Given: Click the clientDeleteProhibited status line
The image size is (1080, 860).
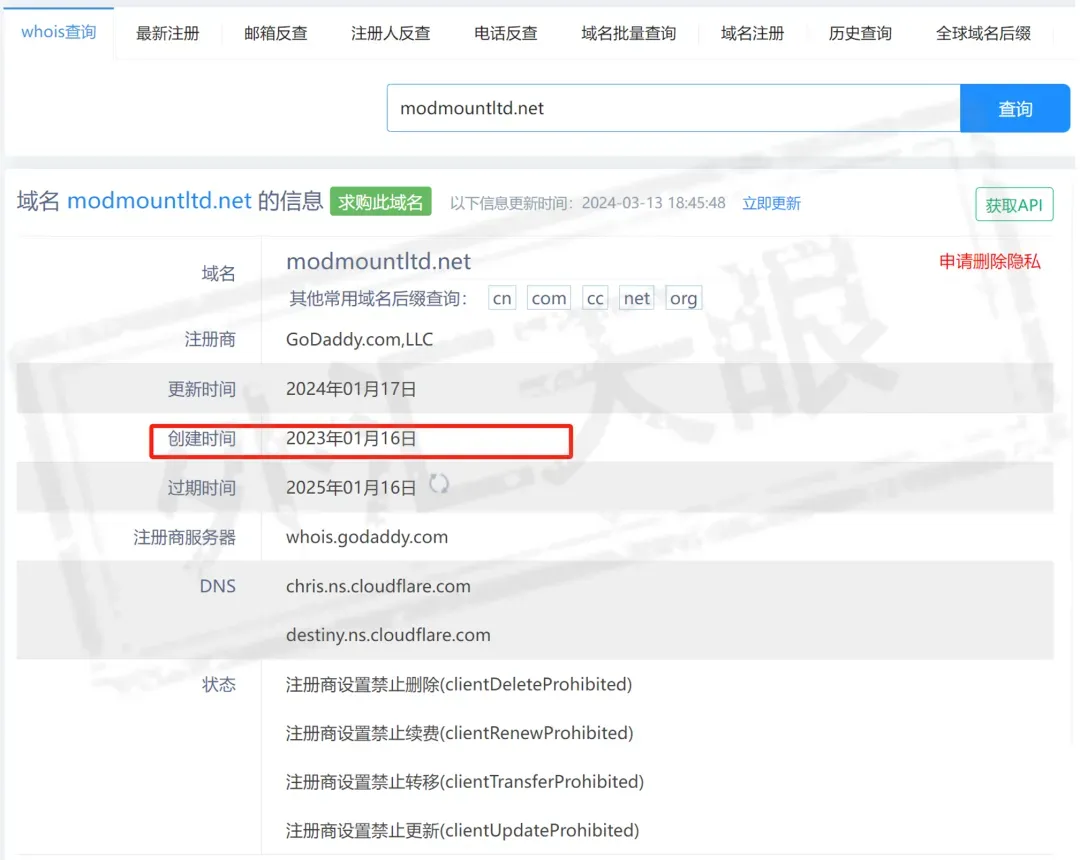Looking at the screenshot, I should [459, 684].
